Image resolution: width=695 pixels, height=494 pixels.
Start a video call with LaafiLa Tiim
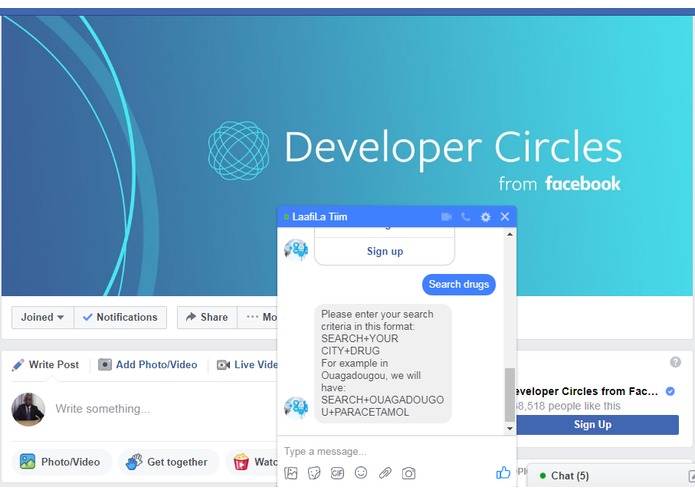pos(446,217)
